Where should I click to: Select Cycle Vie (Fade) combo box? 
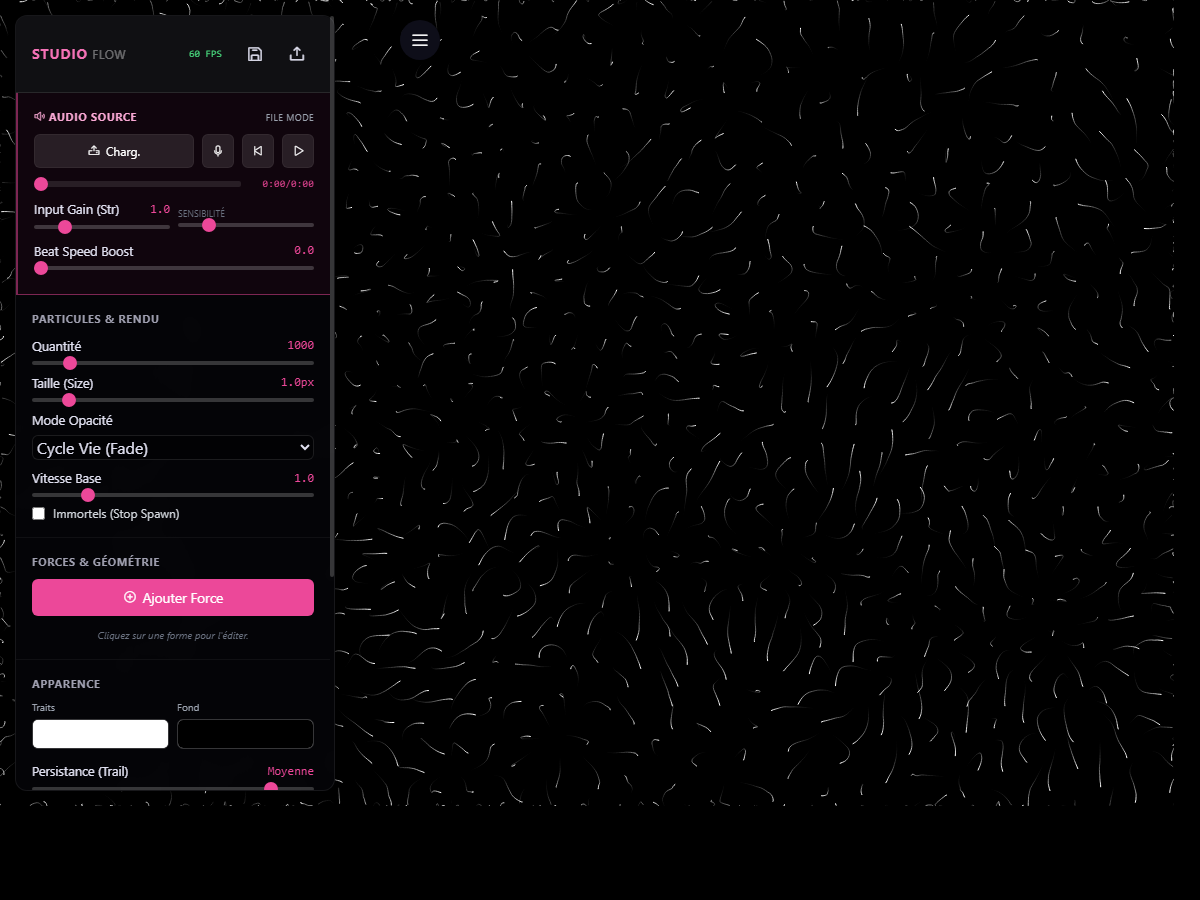tap(172, 447)
